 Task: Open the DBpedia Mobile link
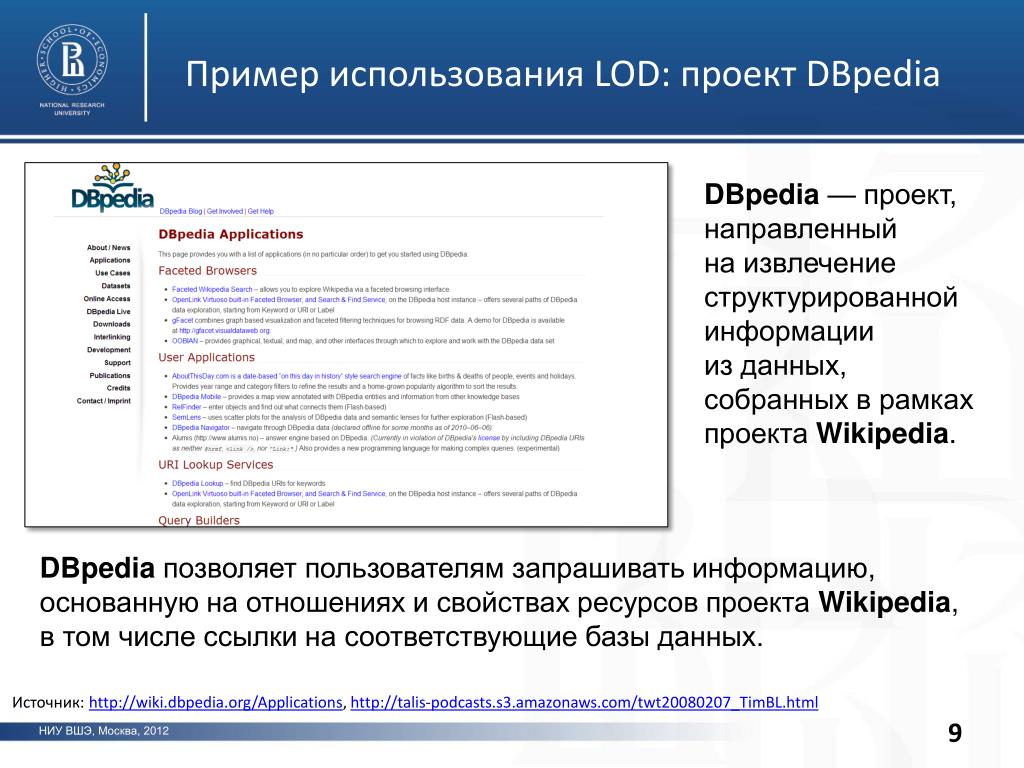pyautogui.click(x=197, y=396)
